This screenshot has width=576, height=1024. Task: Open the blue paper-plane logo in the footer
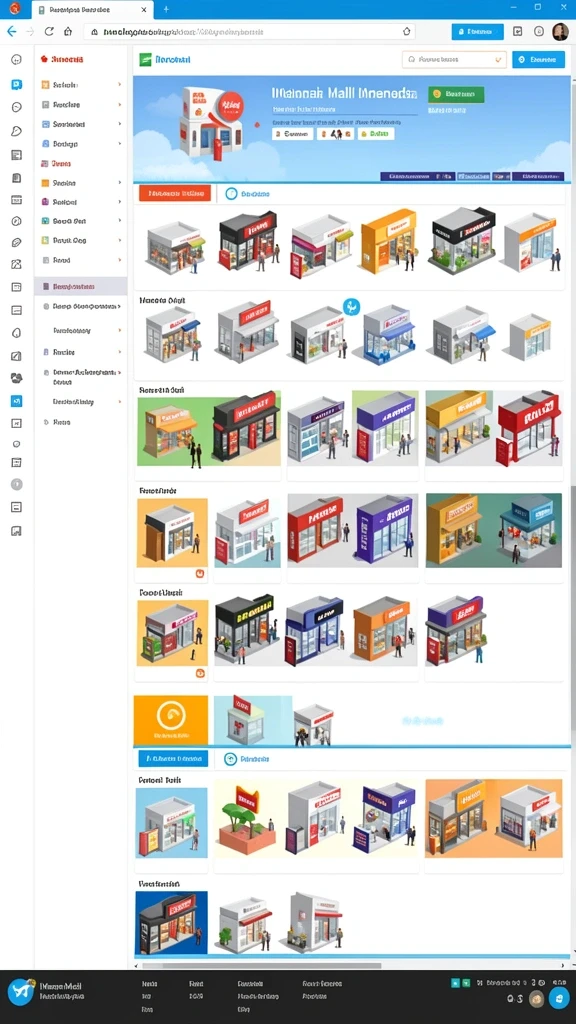click(22, 991)
